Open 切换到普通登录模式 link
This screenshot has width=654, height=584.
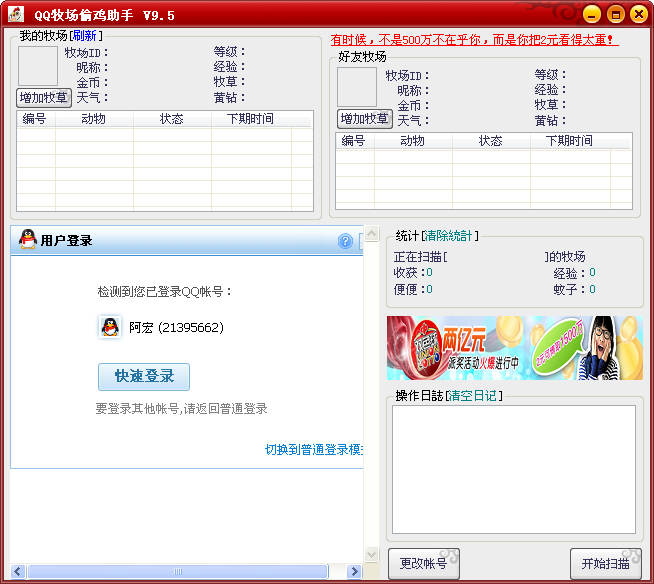tap(314, 450)
